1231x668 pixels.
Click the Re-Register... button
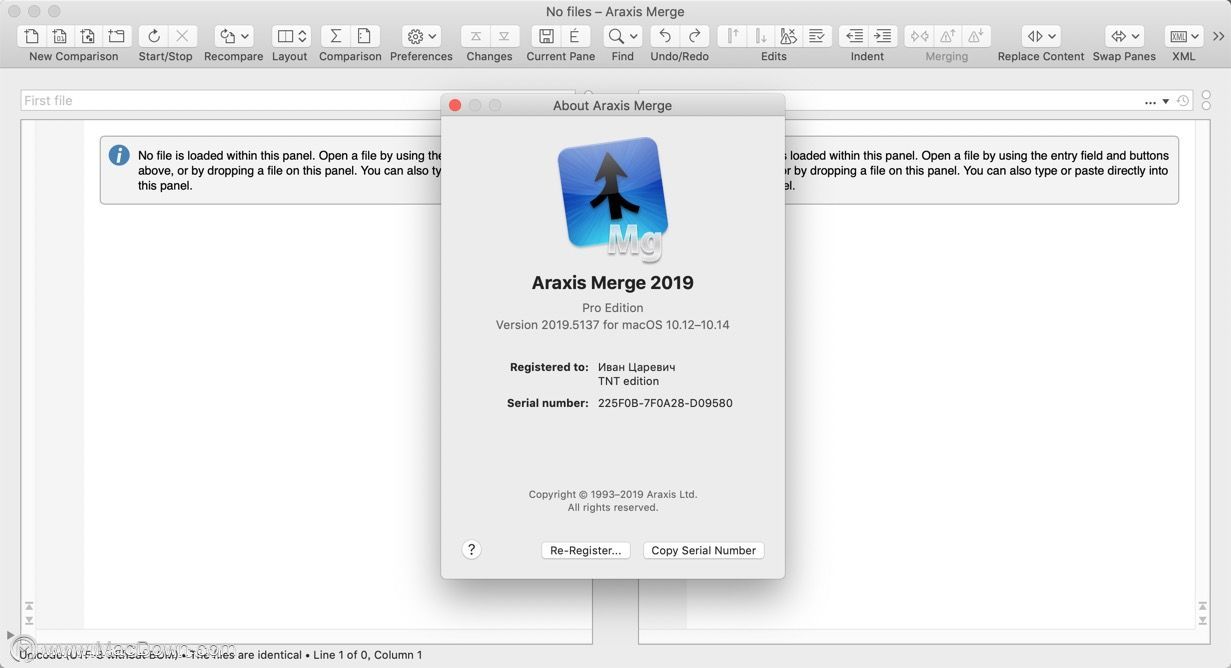coord(586,550)
